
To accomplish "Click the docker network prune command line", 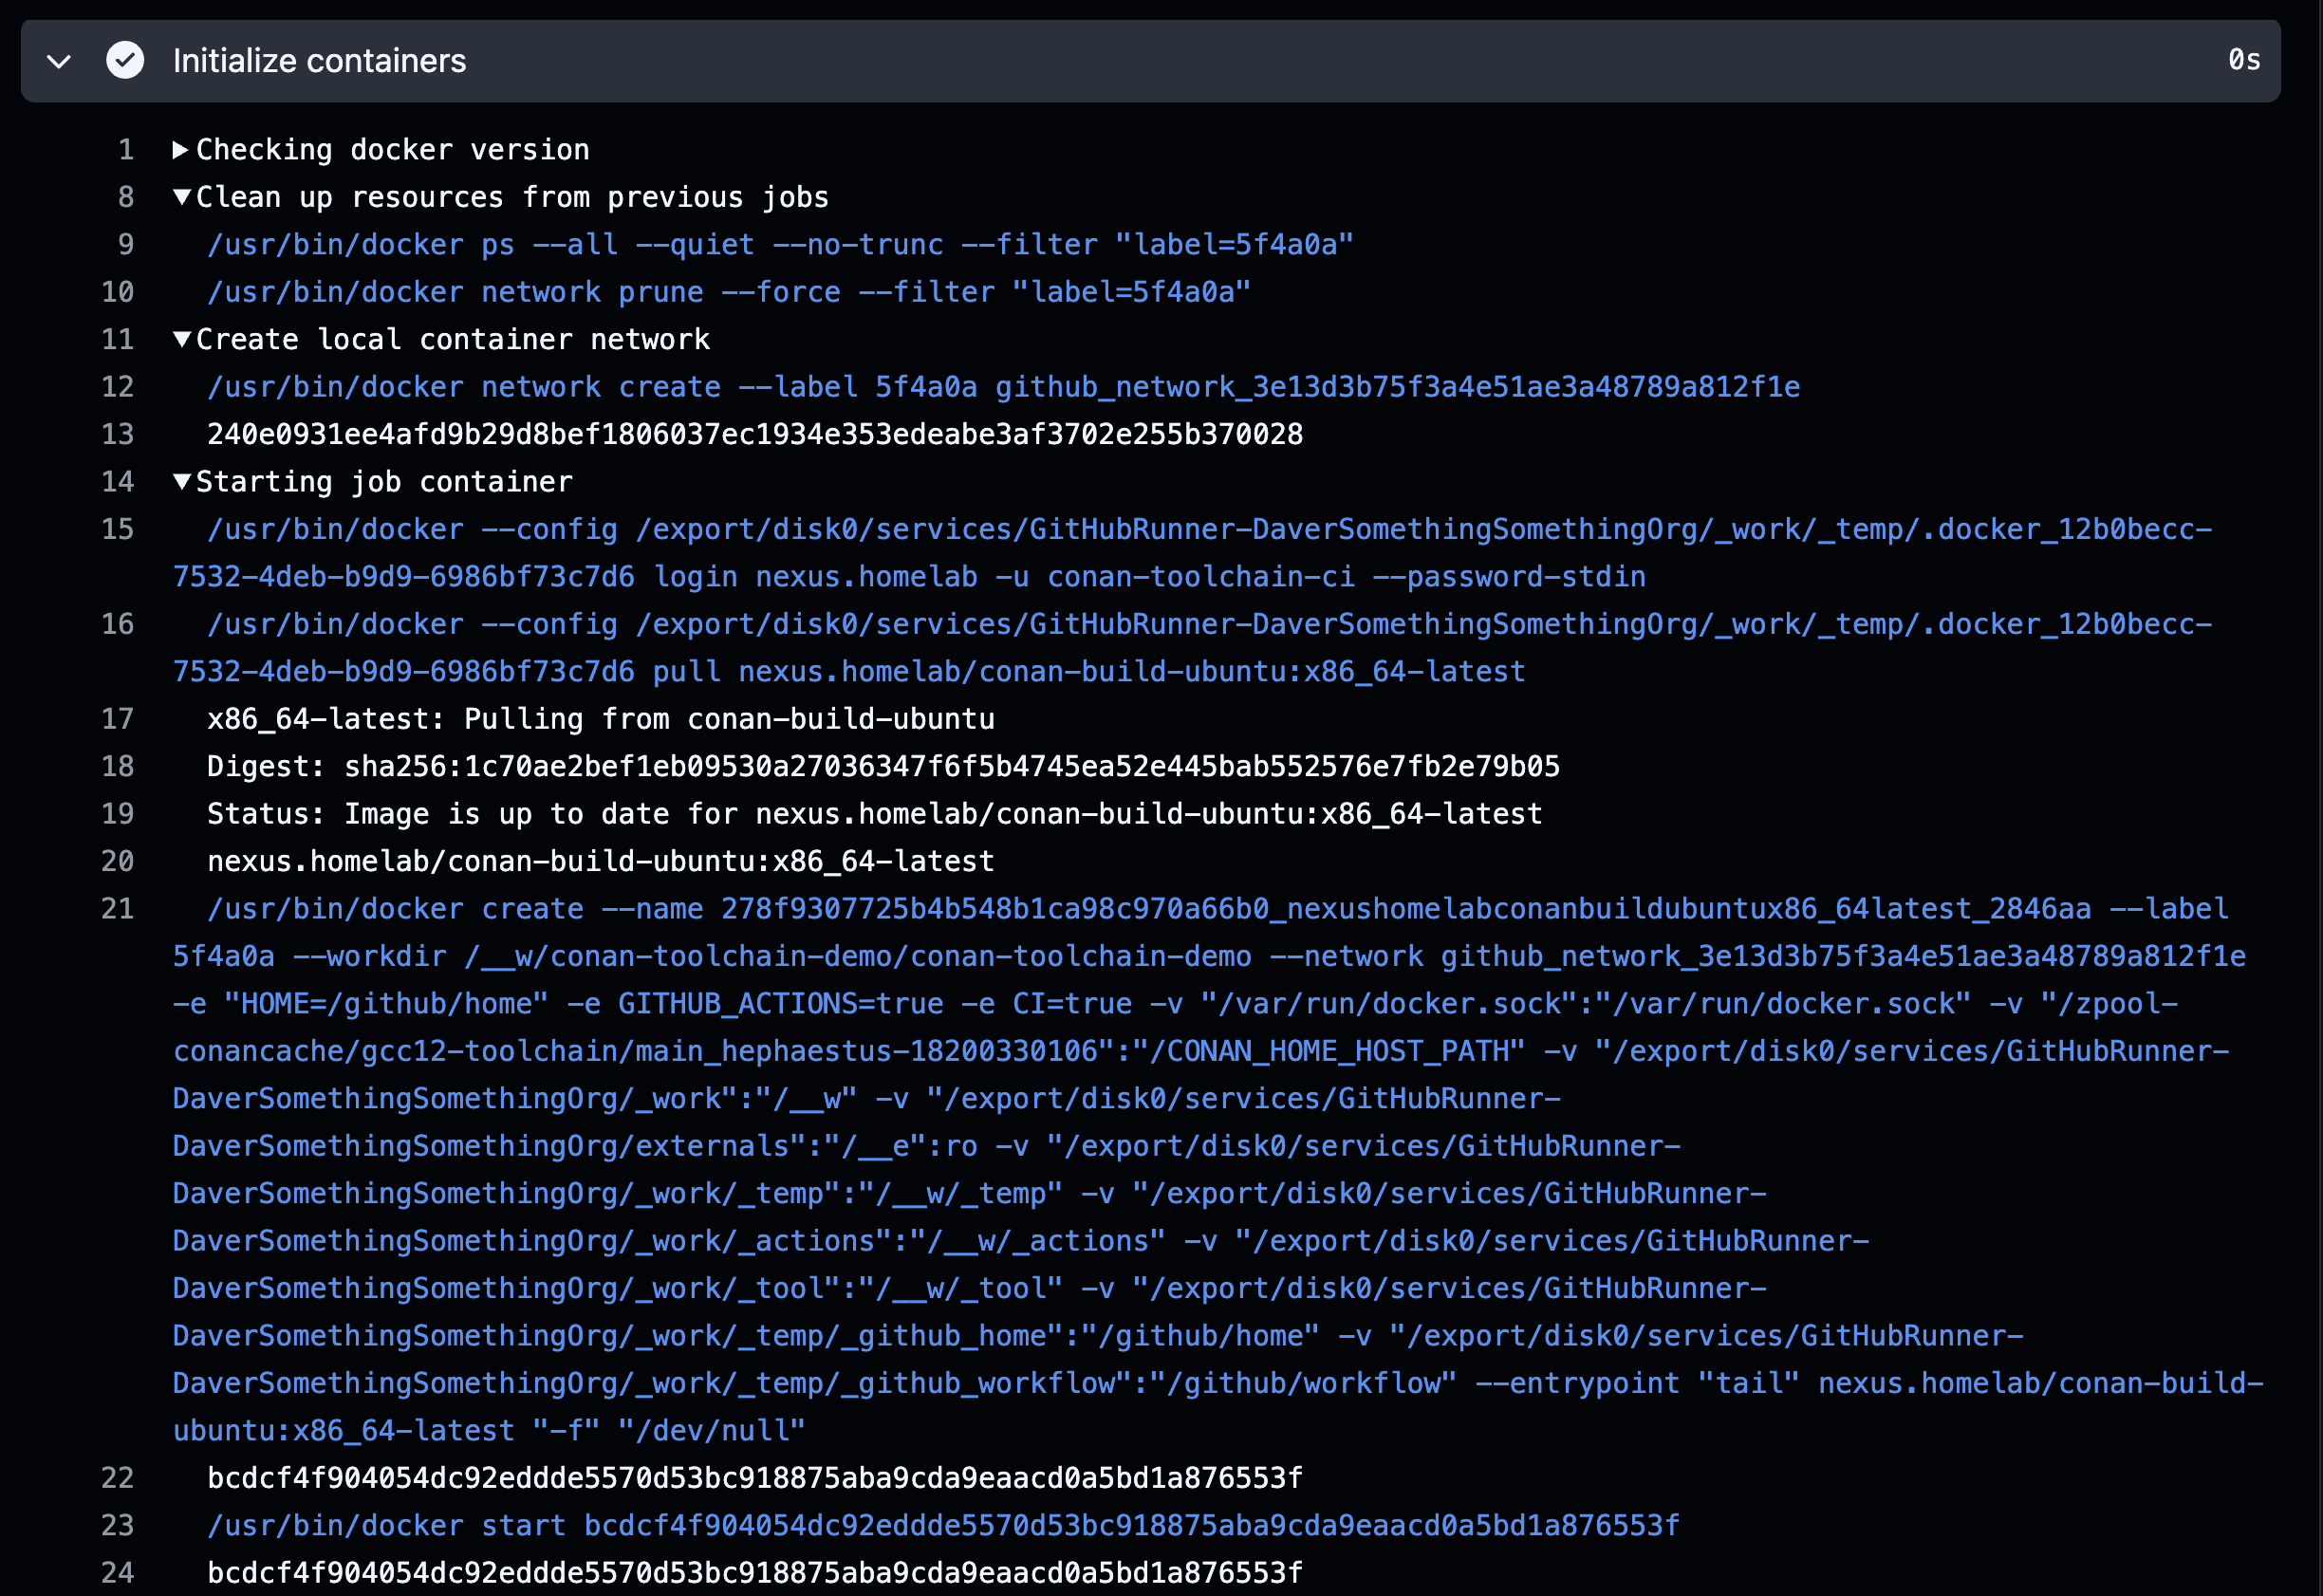I will [x=728, y=292].
